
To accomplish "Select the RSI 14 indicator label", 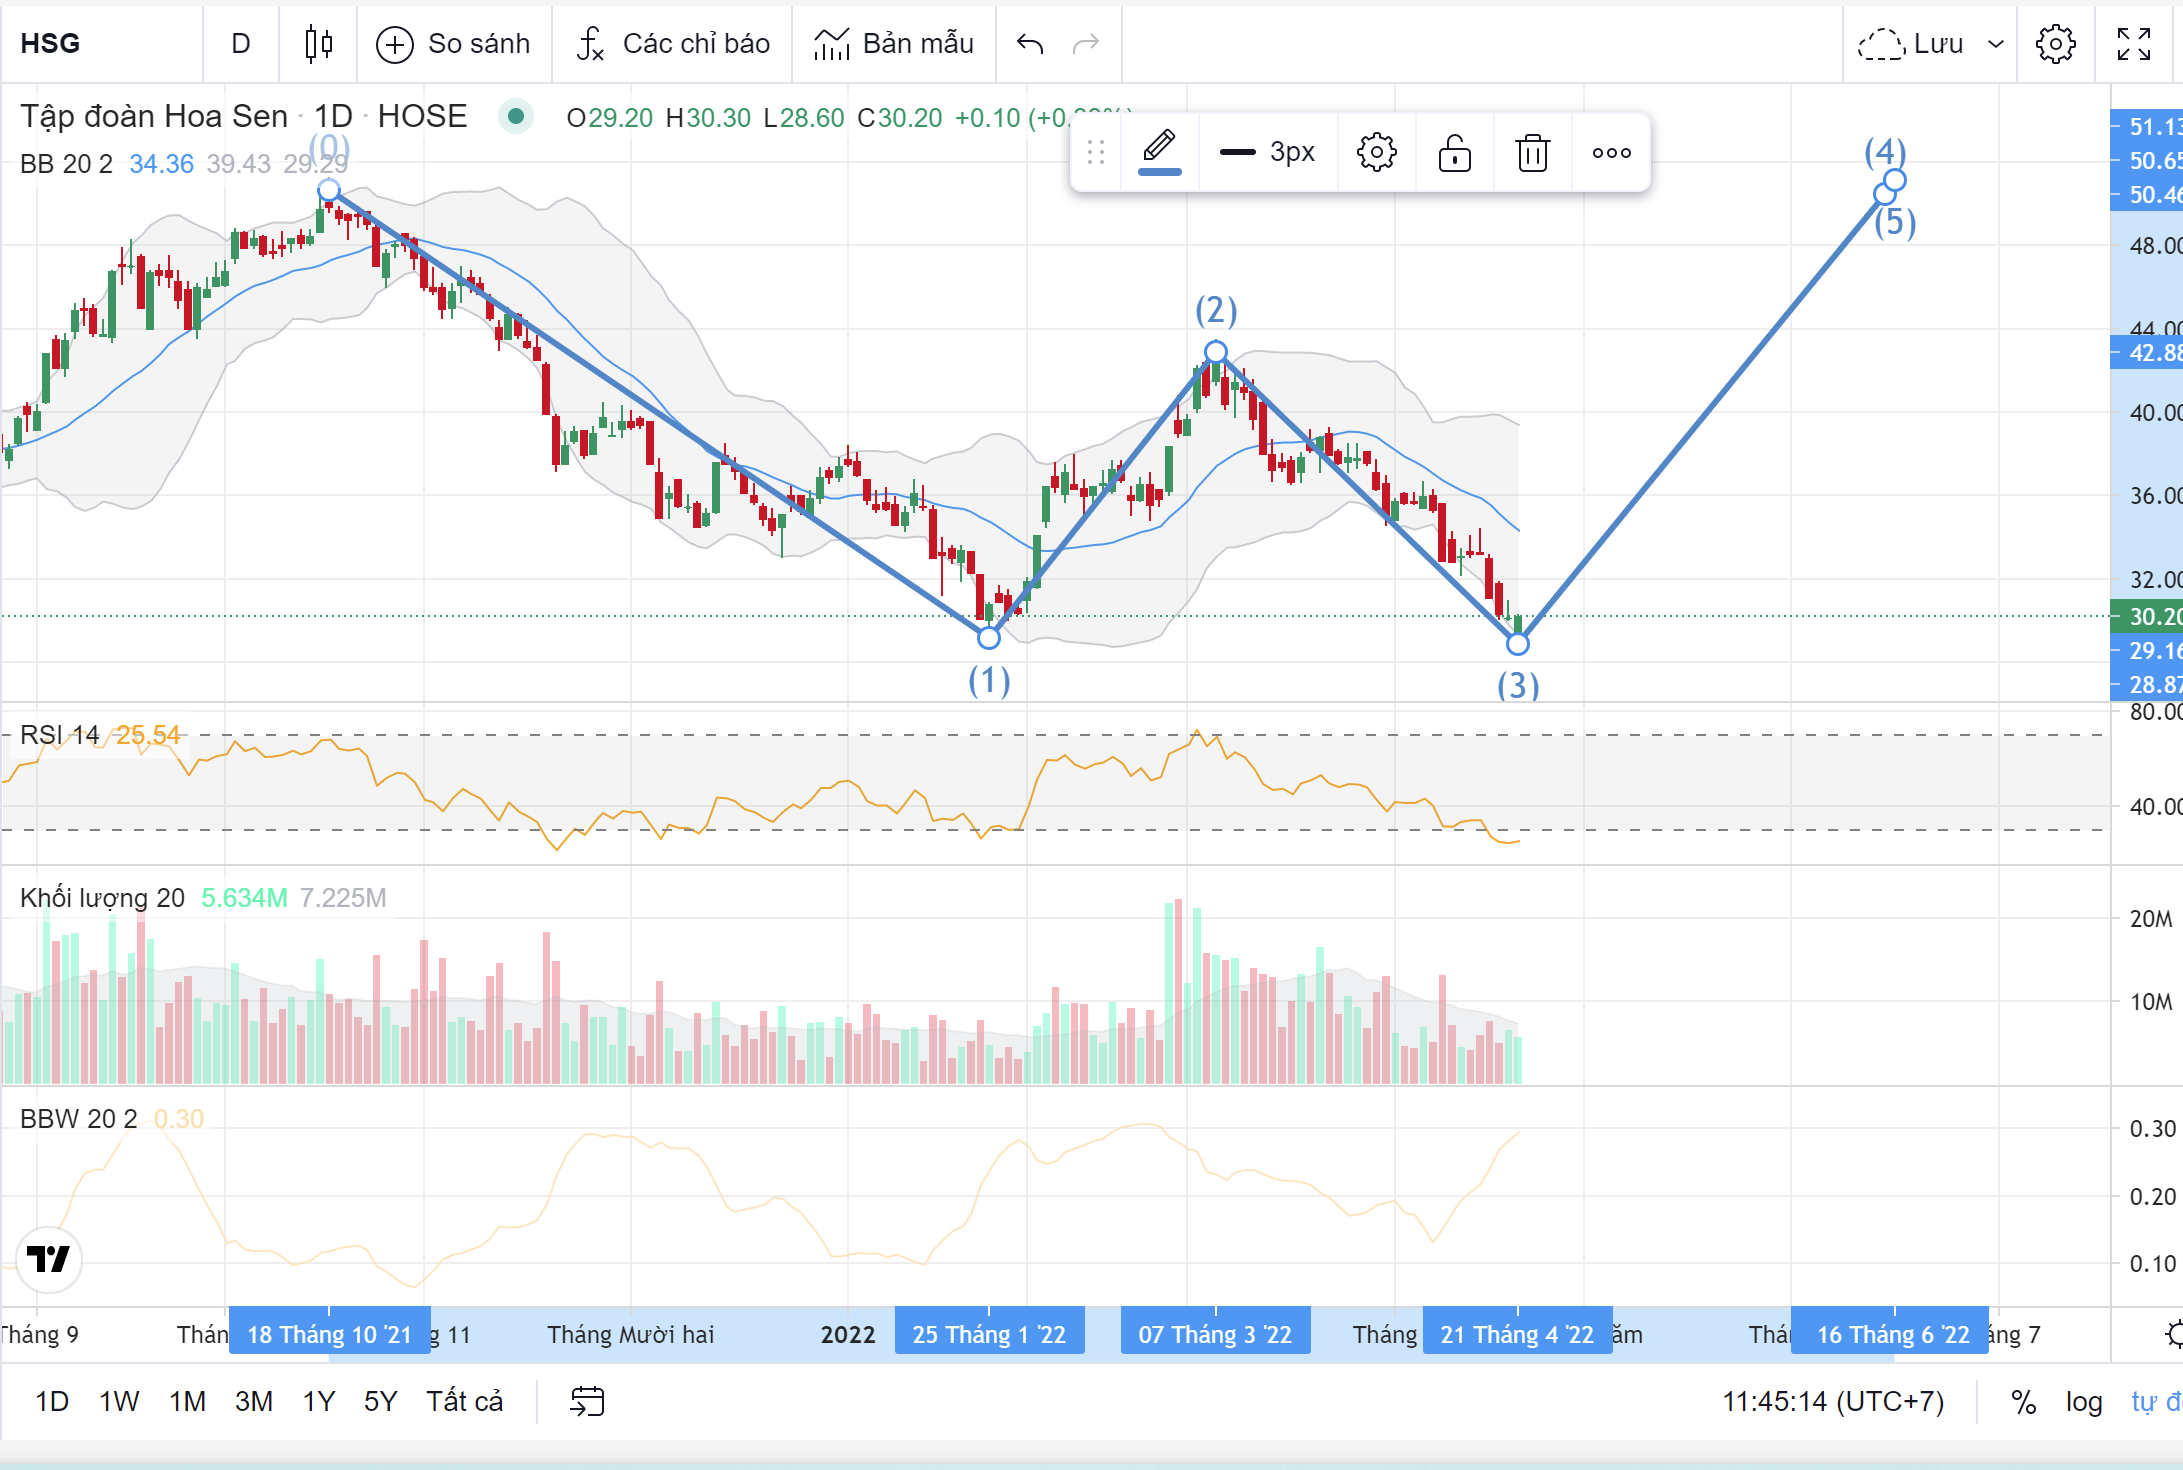I will click(x=60, y=735).
